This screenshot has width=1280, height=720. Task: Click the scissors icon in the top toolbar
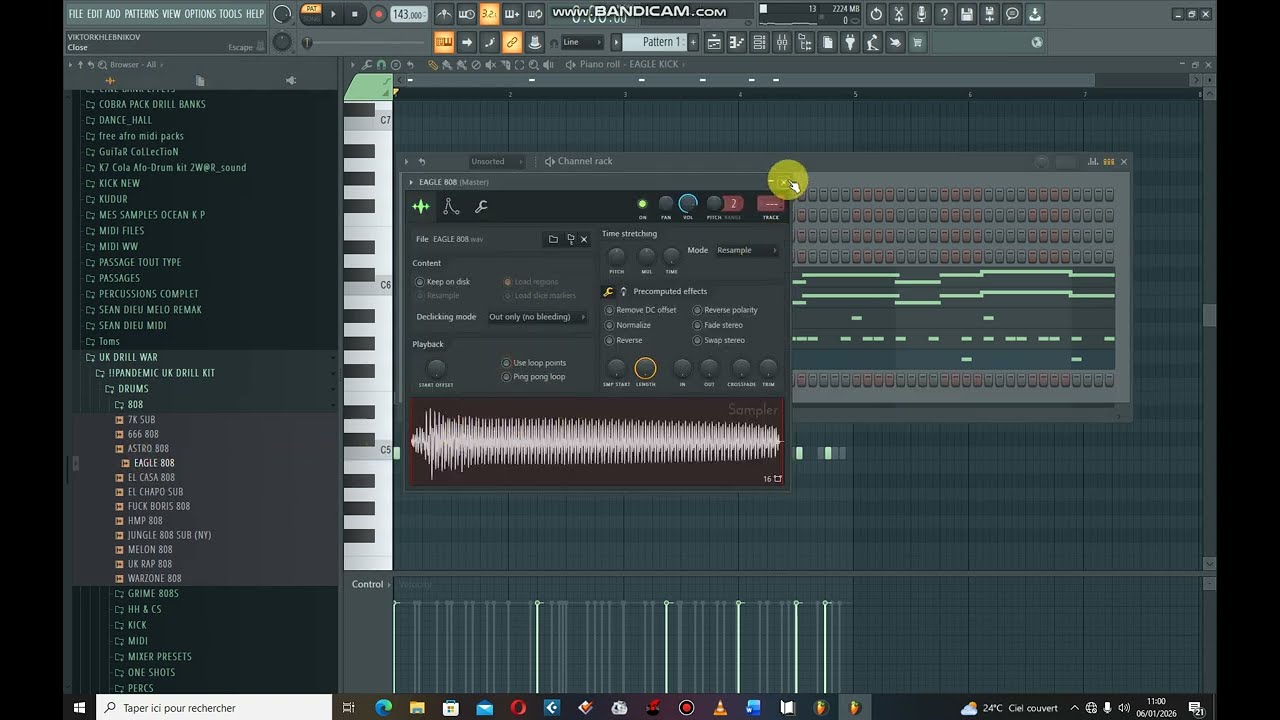[898, 14]
